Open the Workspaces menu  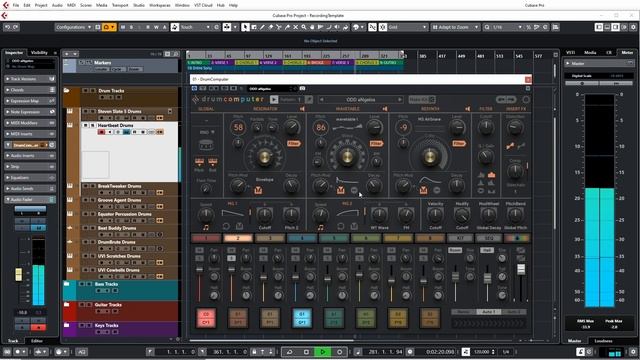(160, 5)
